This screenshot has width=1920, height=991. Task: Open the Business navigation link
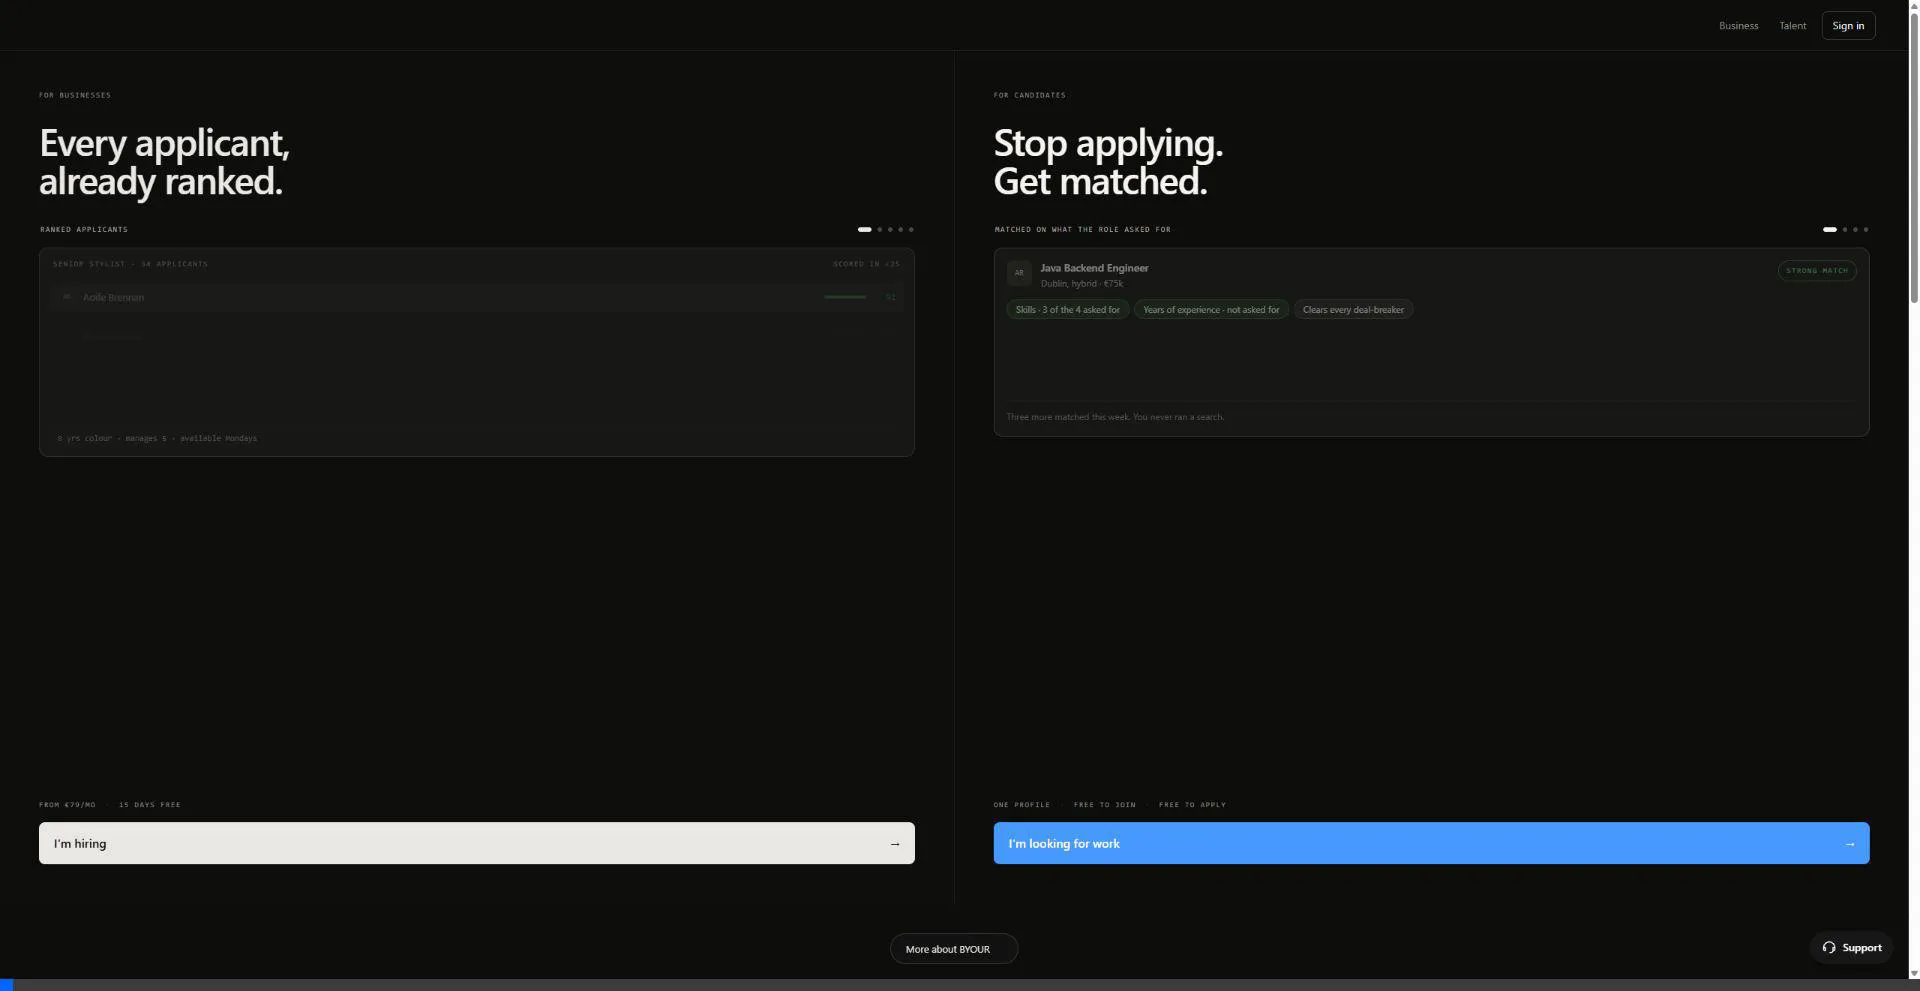(1738, 26)
